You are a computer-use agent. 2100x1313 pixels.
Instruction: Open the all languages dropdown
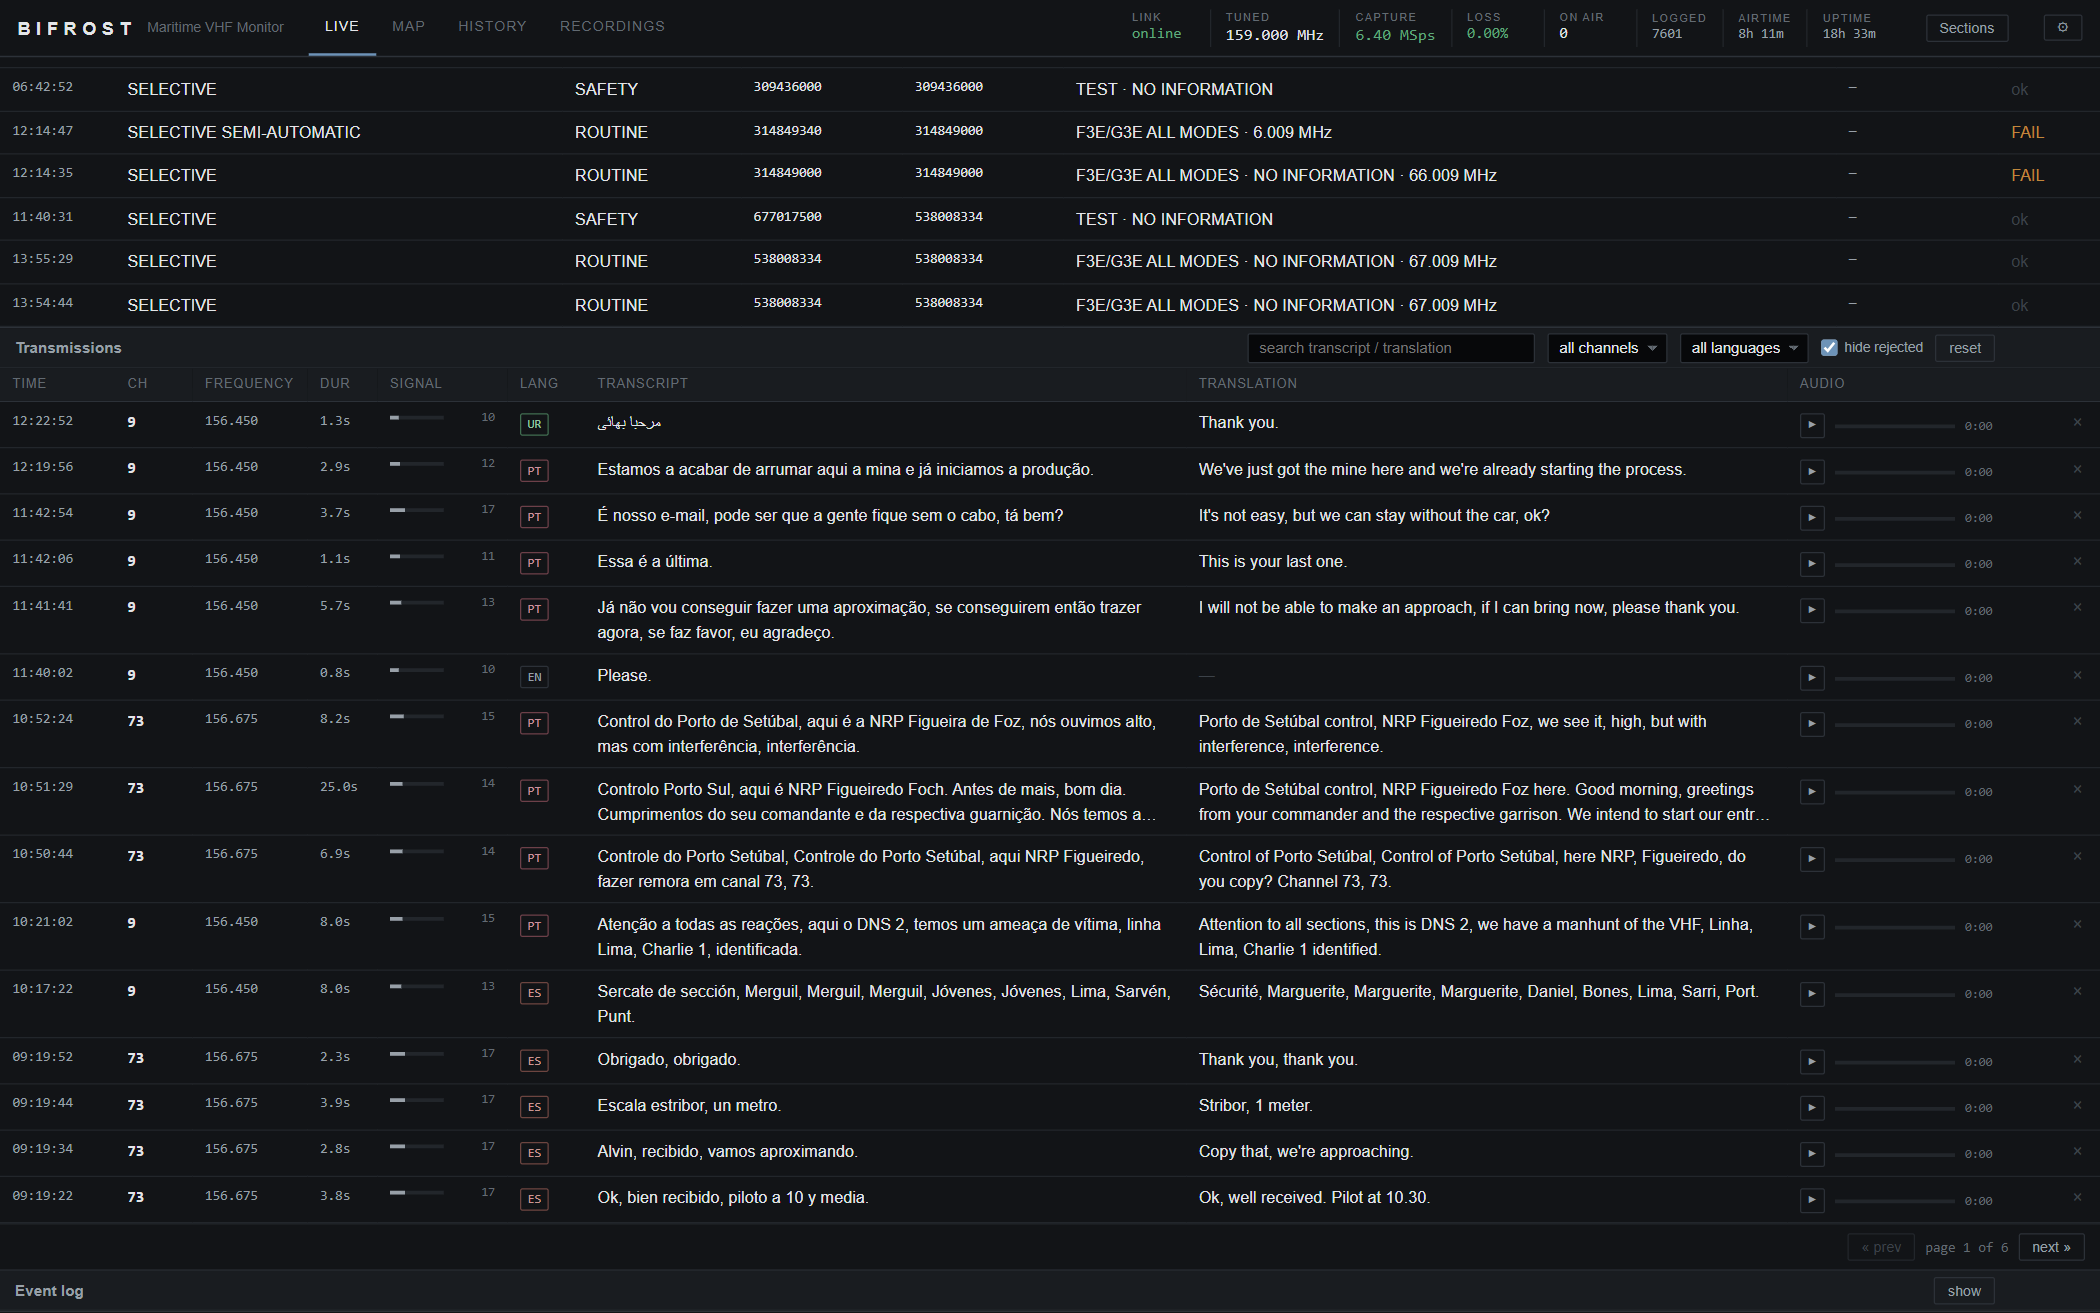click(x=1743, y=348)
